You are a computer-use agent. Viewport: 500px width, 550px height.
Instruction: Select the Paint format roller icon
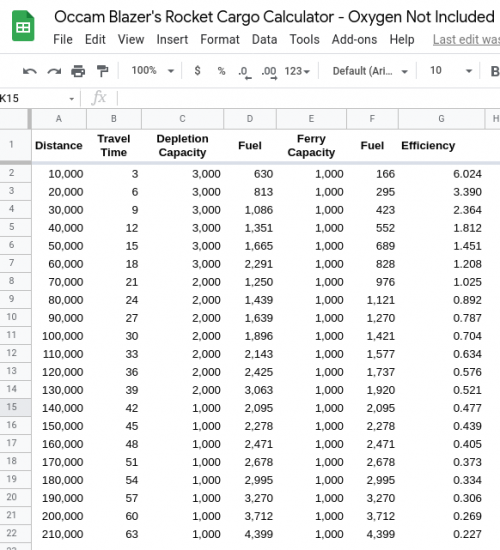[102, 71]
